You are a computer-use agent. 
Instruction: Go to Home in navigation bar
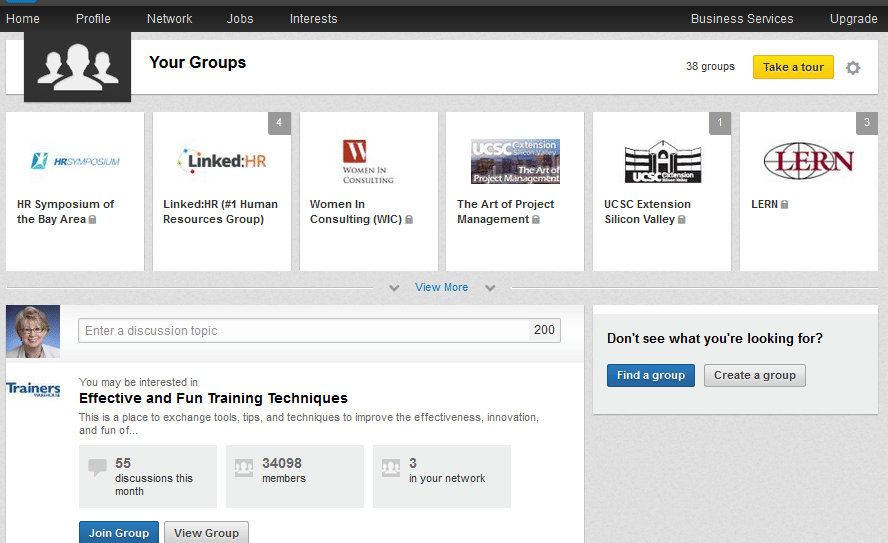tap(23, 19)
